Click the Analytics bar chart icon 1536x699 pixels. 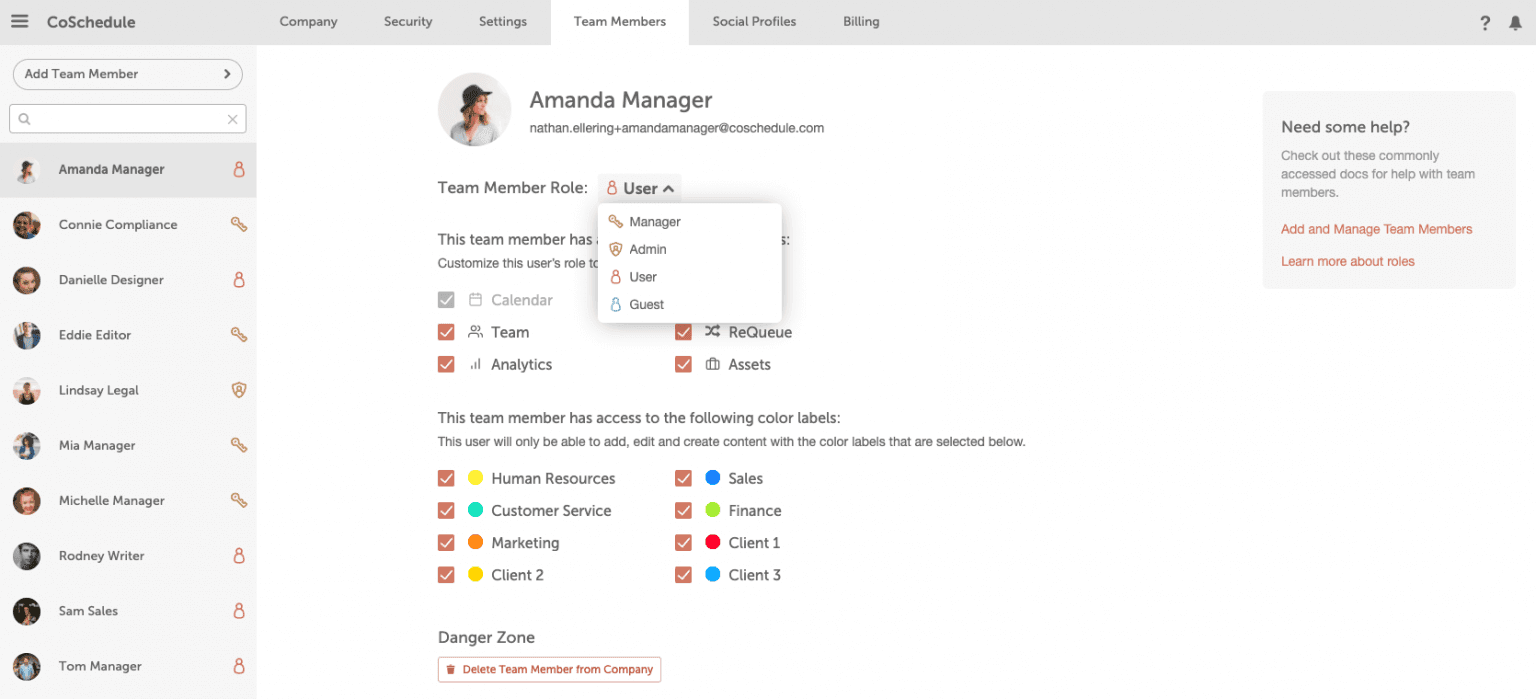point(475,364)
